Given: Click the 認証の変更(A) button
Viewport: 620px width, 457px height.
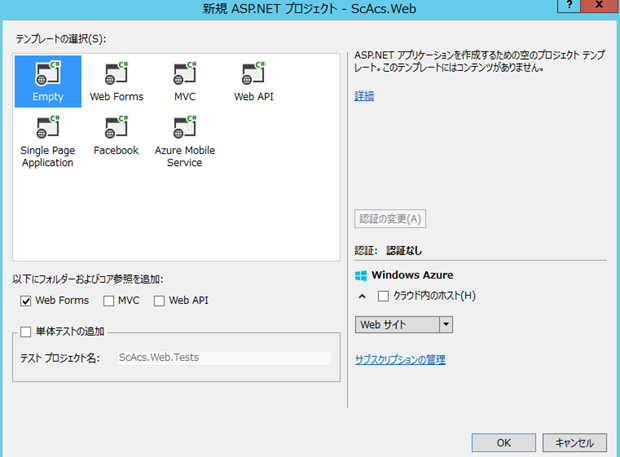Looking at the screenshot, I should [x=390, y=219].
